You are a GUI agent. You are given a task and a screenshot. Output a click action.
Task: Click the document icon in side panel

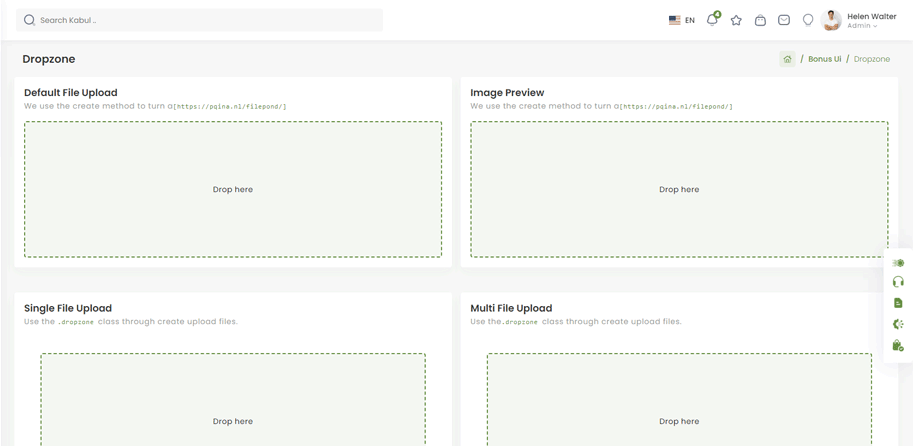pyautogui.click(x=898, y=303)
